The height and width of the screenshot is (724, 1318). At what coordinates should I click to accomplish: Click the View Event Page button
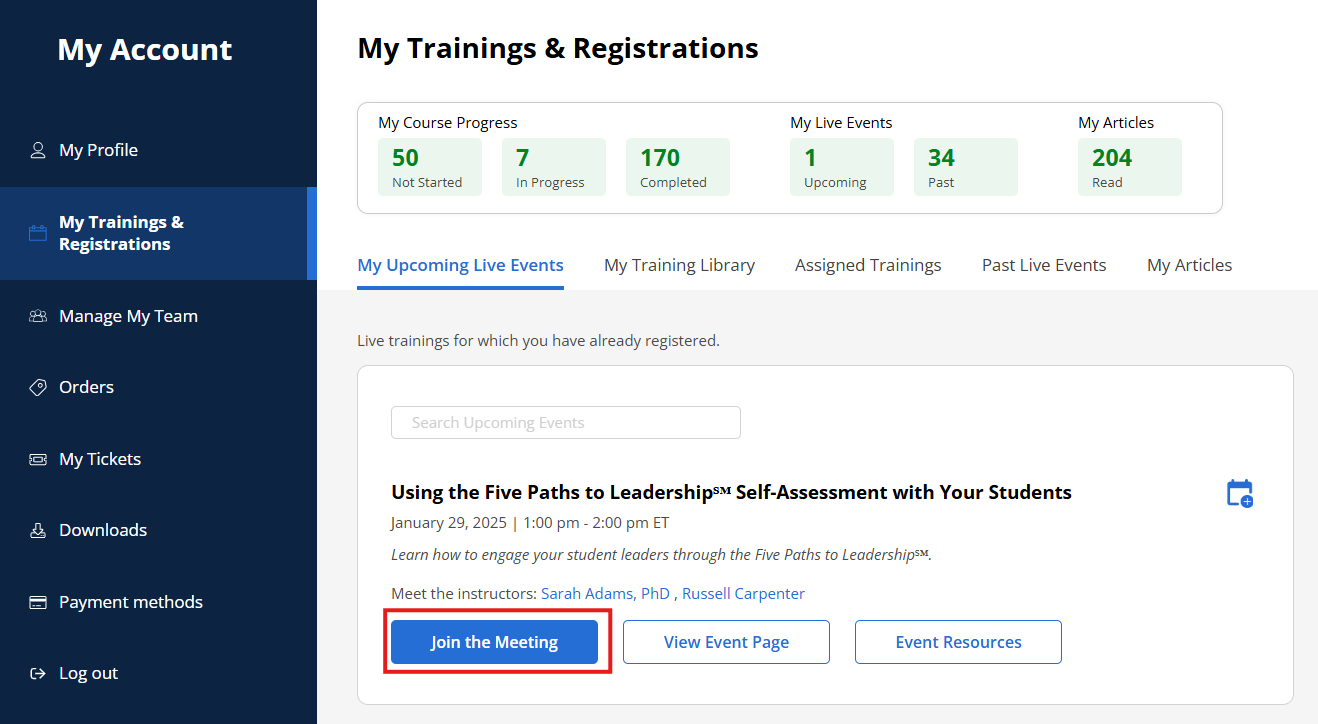(x=726, y=642)
